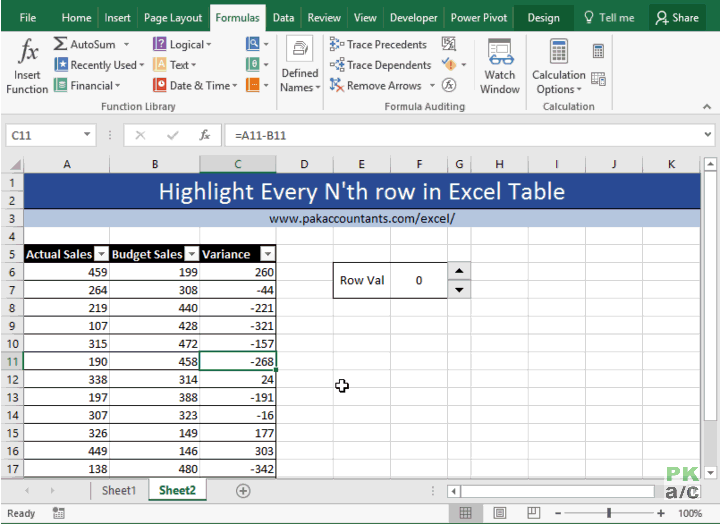The image size is (720, 524).
Task: Open Recently Used functions list
Action: [99, 65]
